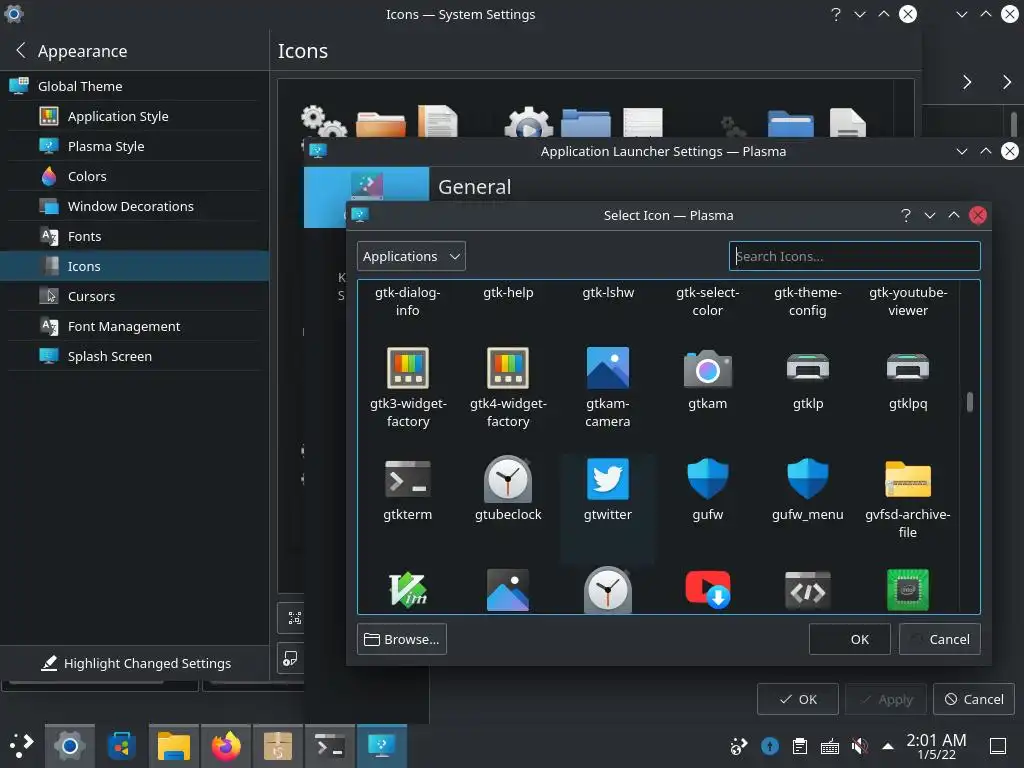
Task: Click Browse button in Select Icon dialog
Action: pyautogui.click(x=402, y=639)
